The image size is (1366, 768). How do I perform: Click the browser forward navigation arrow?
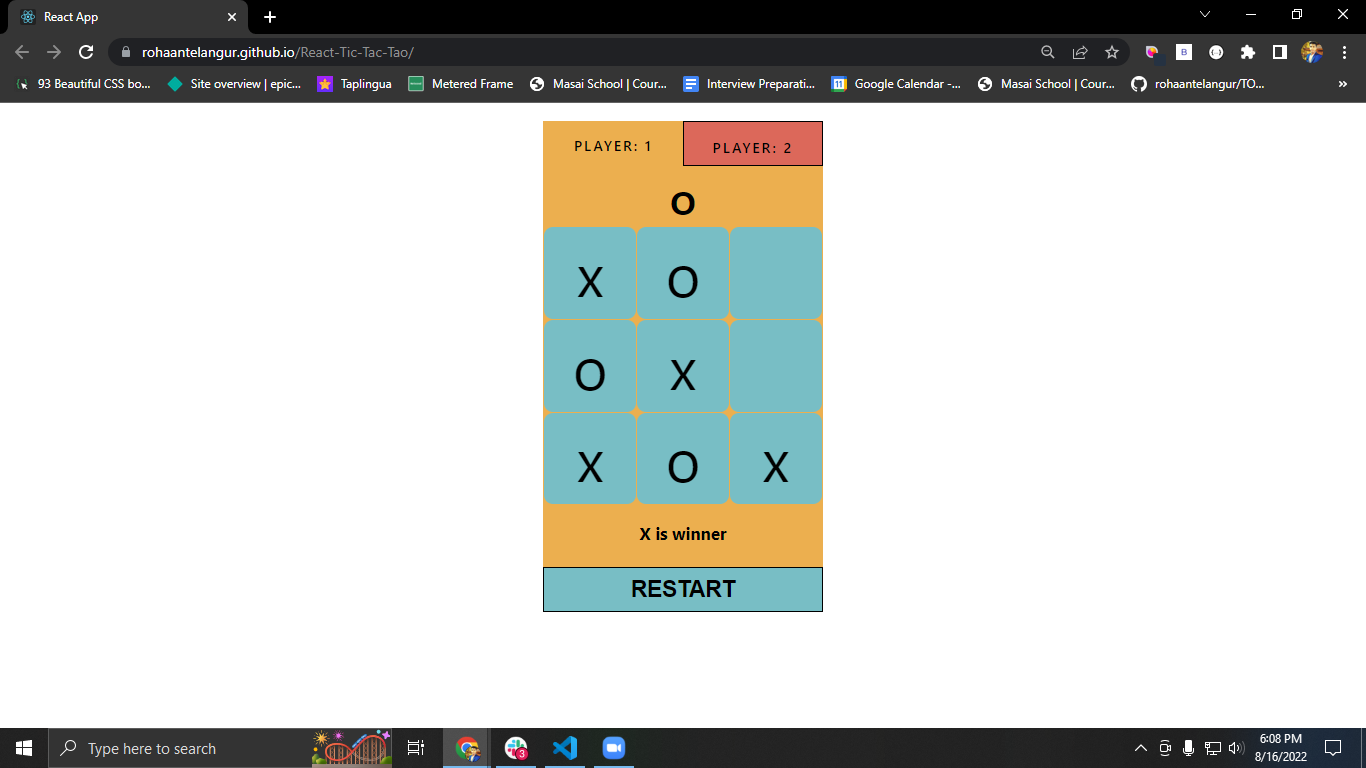54,51
